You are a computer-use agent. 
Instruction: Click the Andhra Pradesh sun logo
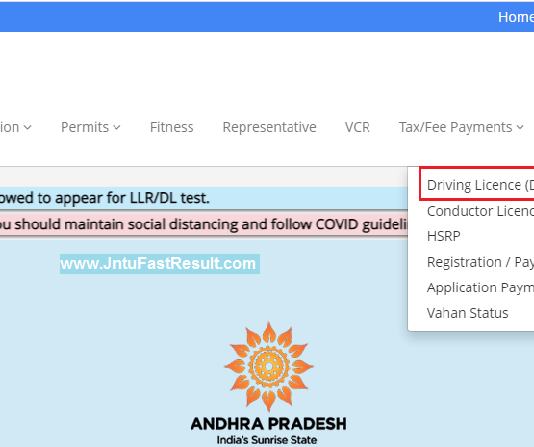269,367
